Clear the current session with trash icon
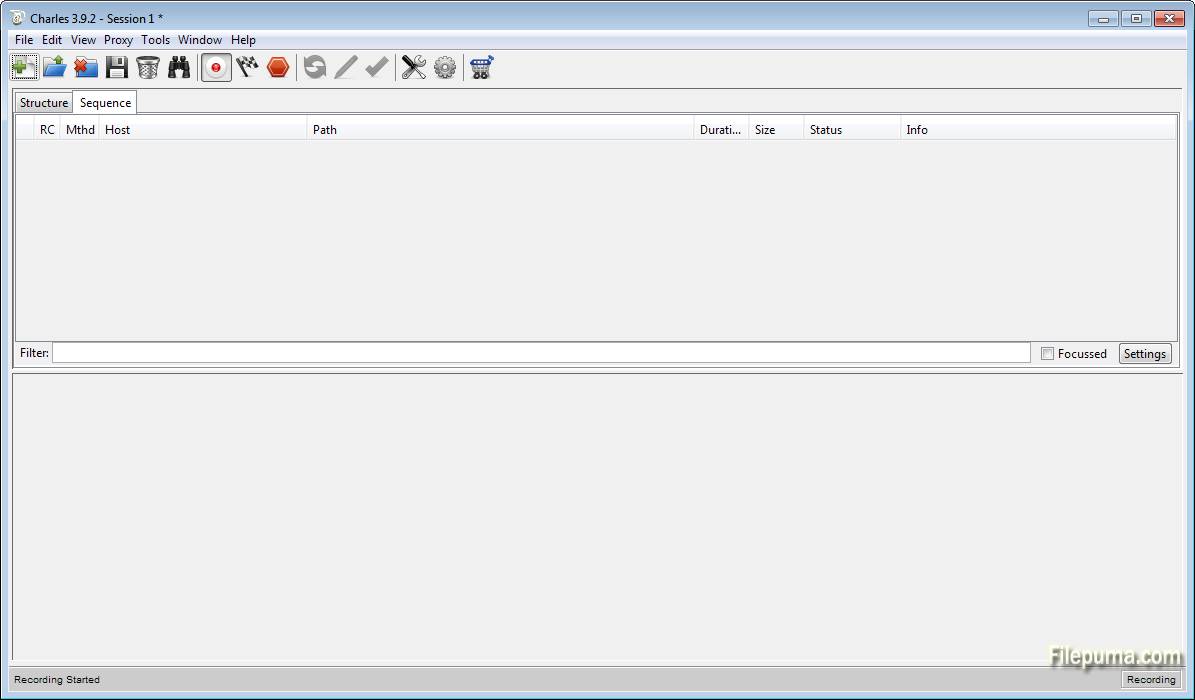1195x700 pixels. point(147,67)
